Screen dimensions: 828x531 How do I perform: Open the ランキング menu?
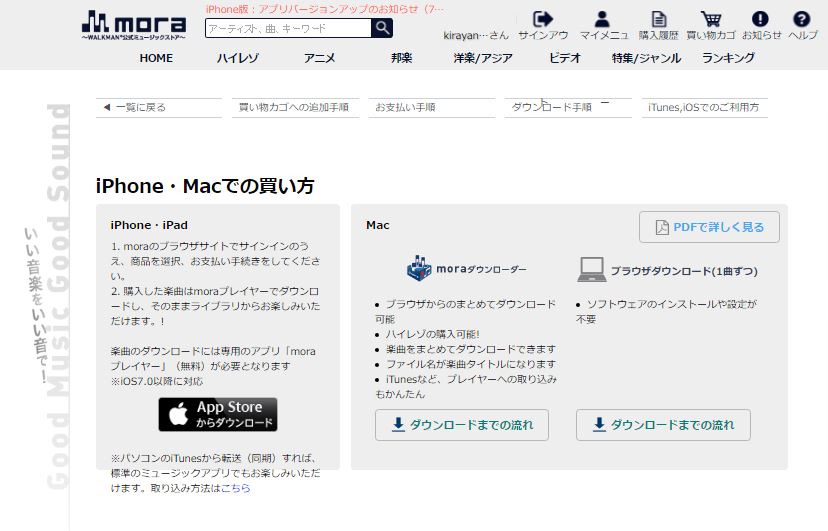click(x=728, y=58)
